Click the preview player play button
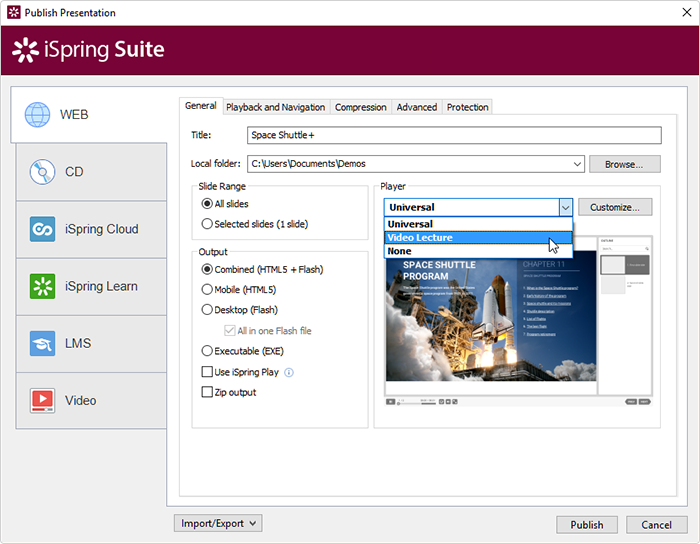 pyautogui.click(x=391, y=402)
